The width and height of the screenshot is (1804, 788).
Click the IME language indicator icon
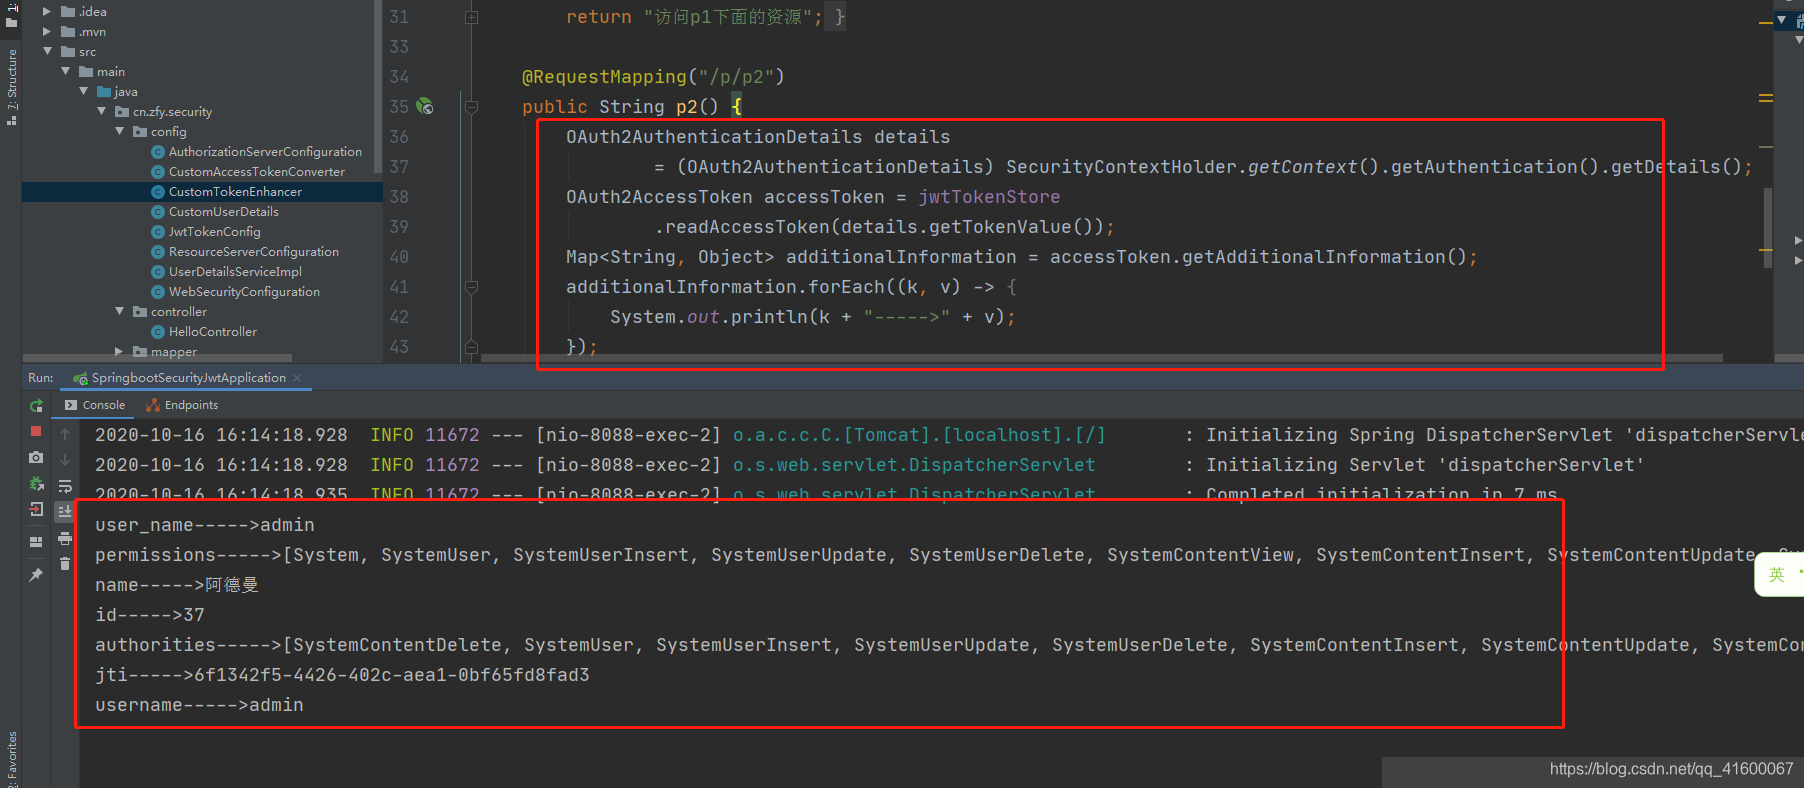pos(1777,574)
